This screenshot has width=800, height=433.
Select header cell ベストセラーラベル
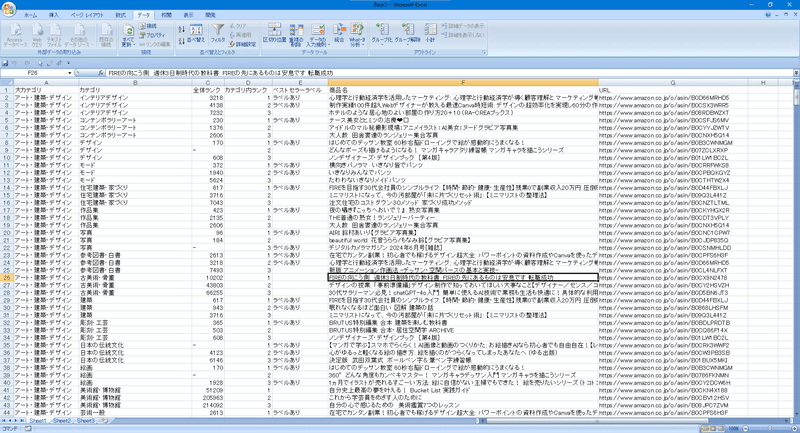click(x=300, y=90)
